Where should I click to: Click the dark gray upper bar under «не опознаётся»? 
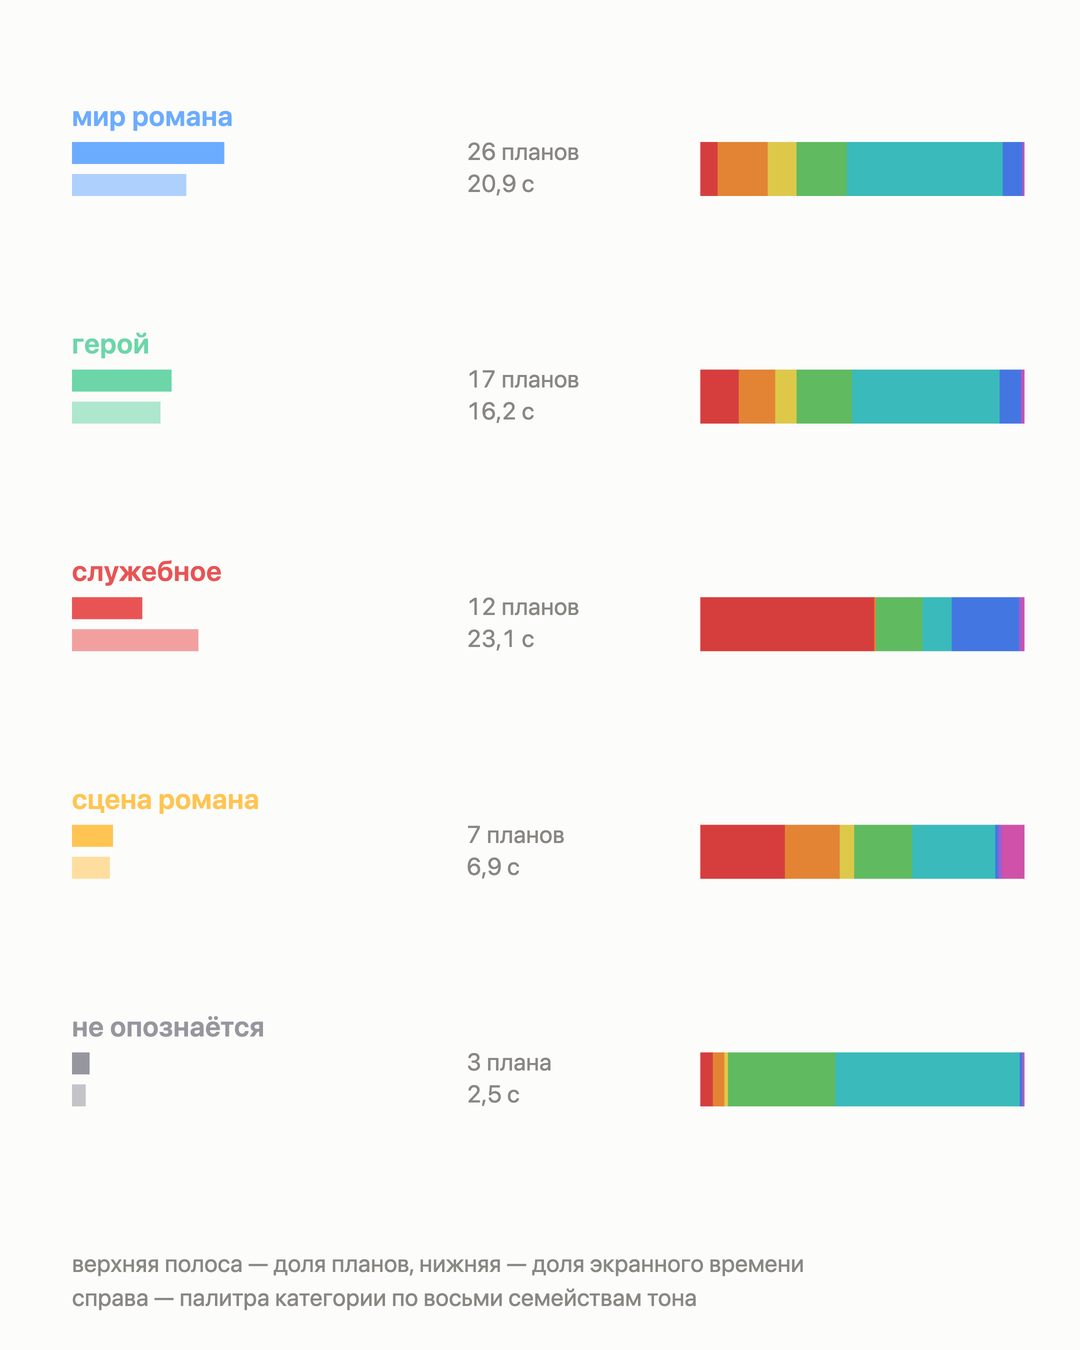81,1064
